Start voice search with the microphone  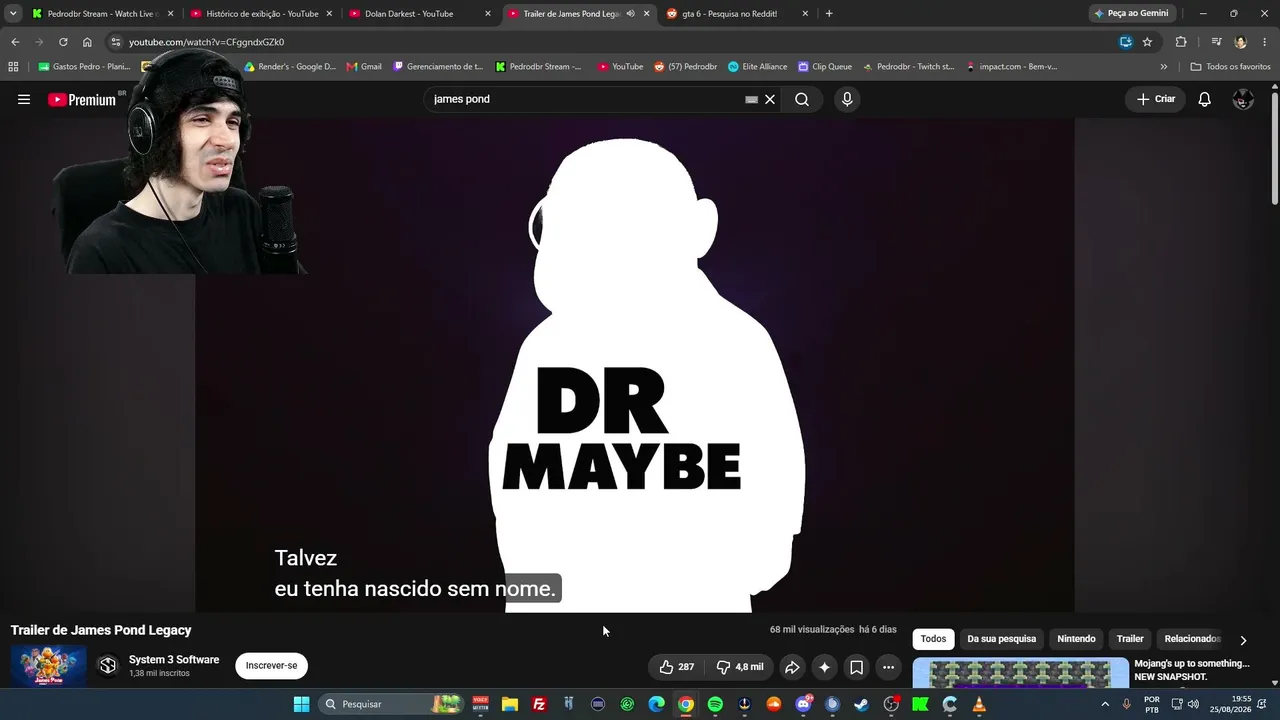(847, 99)
